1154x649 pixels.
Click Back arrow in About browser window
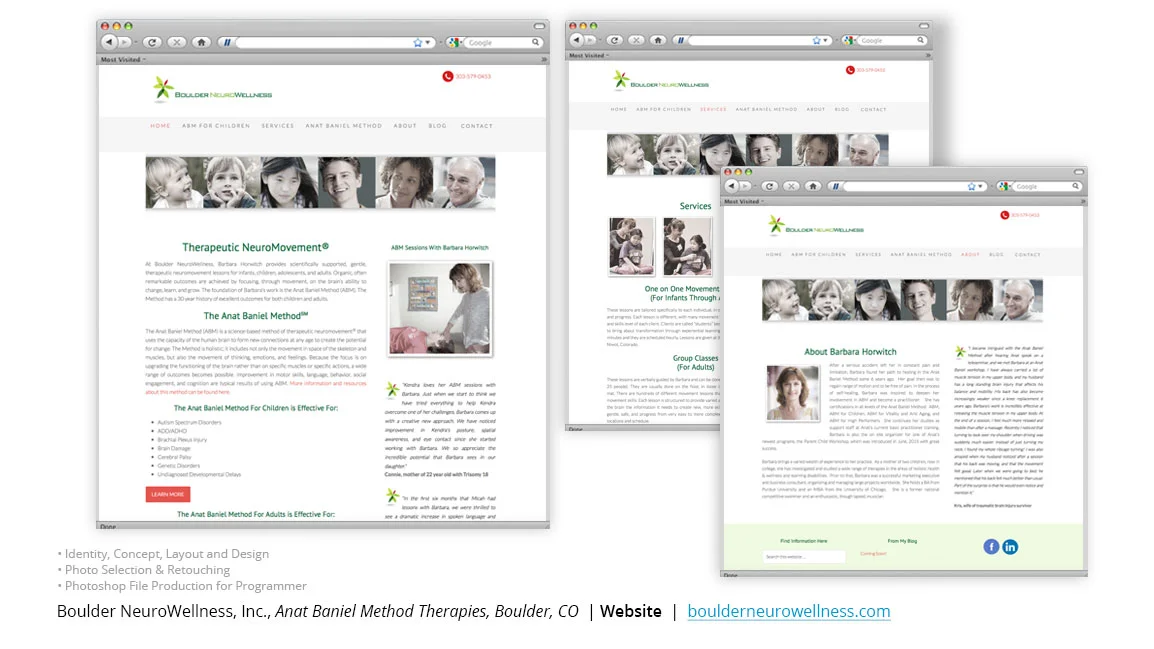(732, 186)
